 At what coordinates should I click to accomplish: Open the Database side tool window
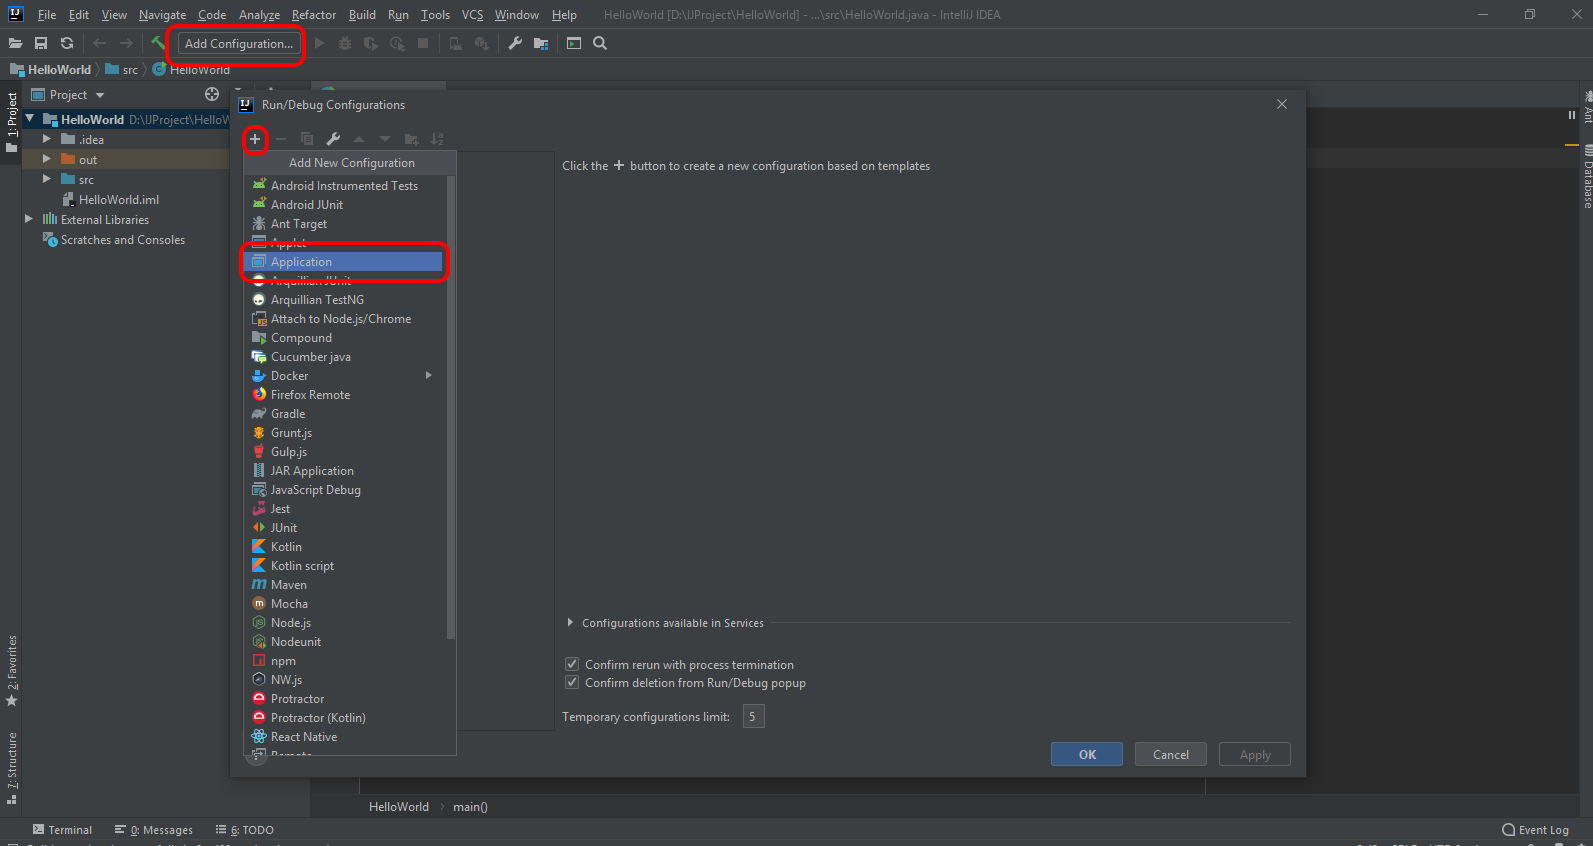(1587, 178)
